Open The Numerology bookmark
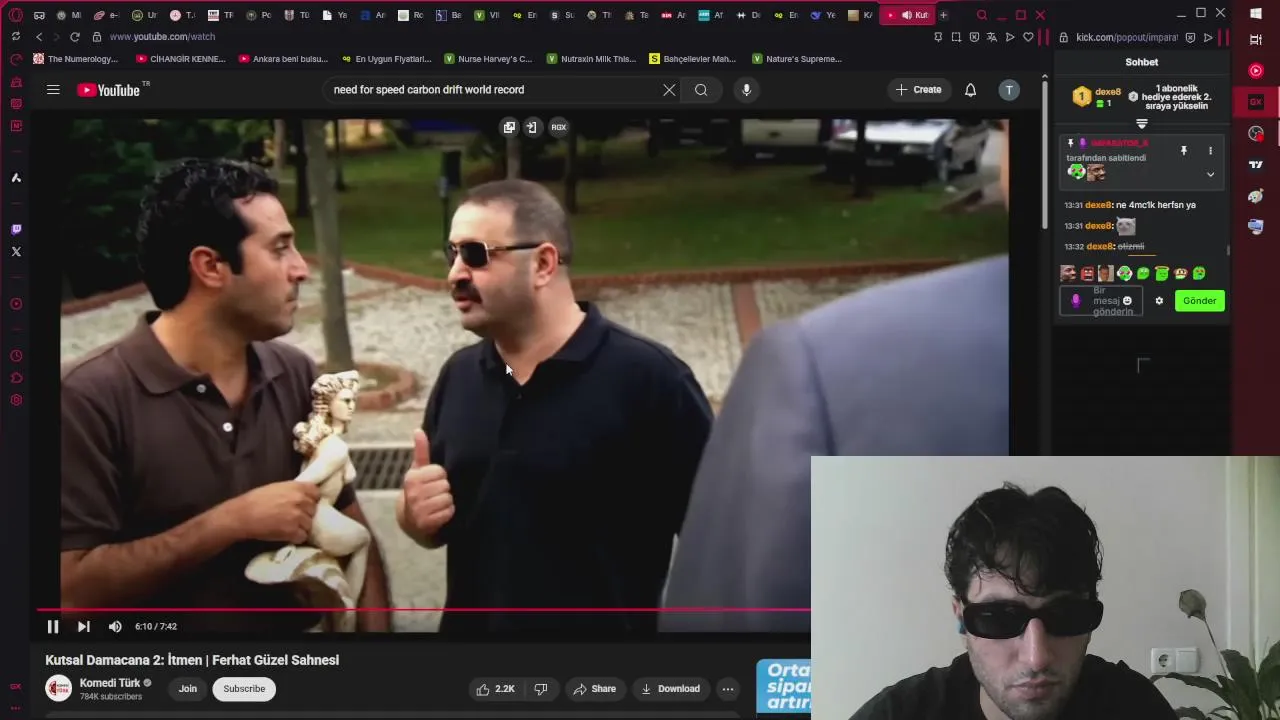Screen dimensions: 1280x720 tap(76, 59)
